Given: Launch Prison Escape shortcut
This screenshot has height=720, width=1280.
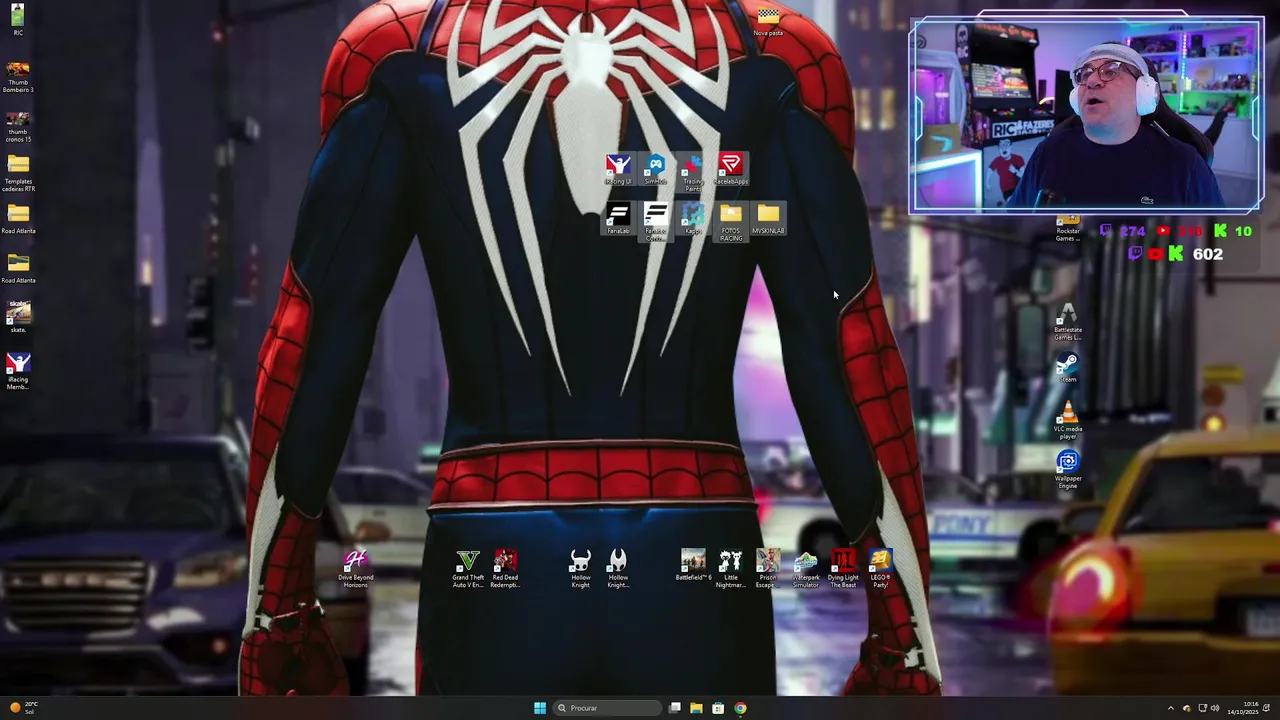Looking at the screenshot, I should point(767,569).
